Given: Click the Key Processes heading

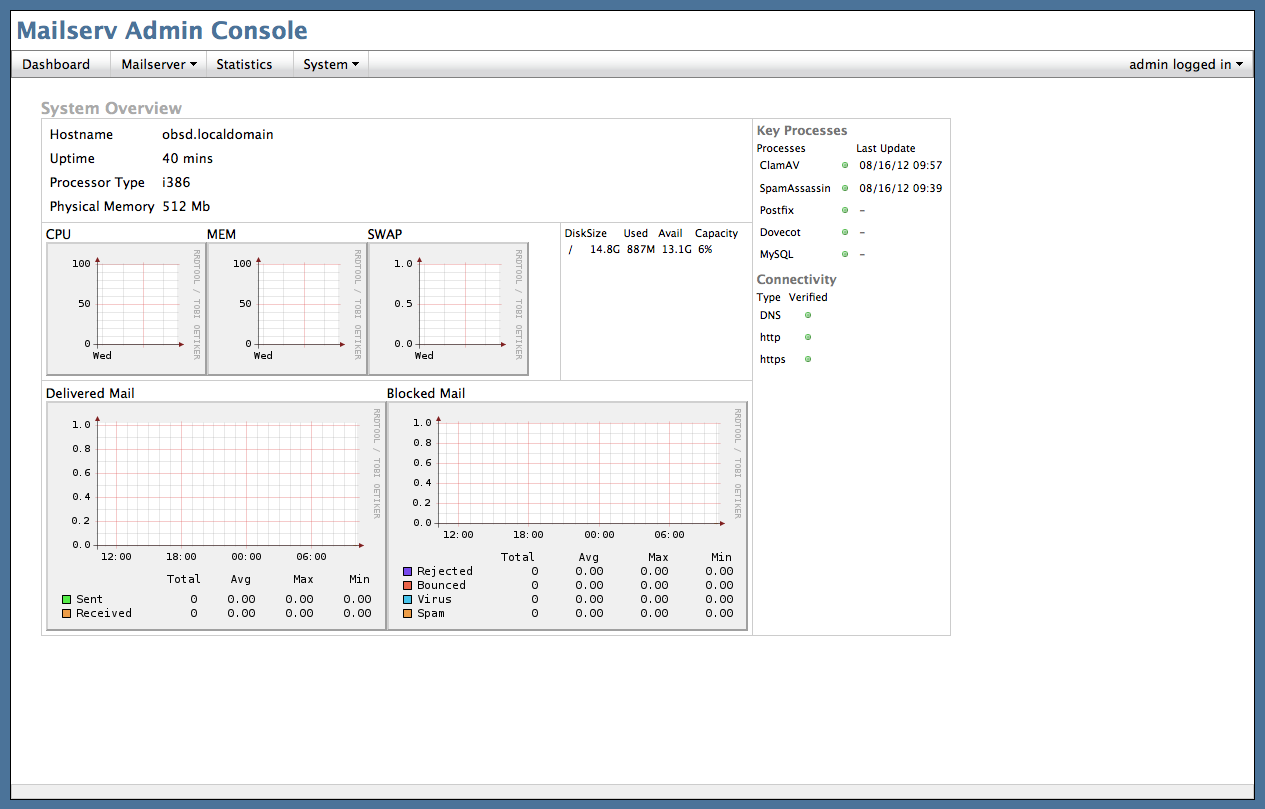Looking at the screenshot, I should tap(802, 130).
